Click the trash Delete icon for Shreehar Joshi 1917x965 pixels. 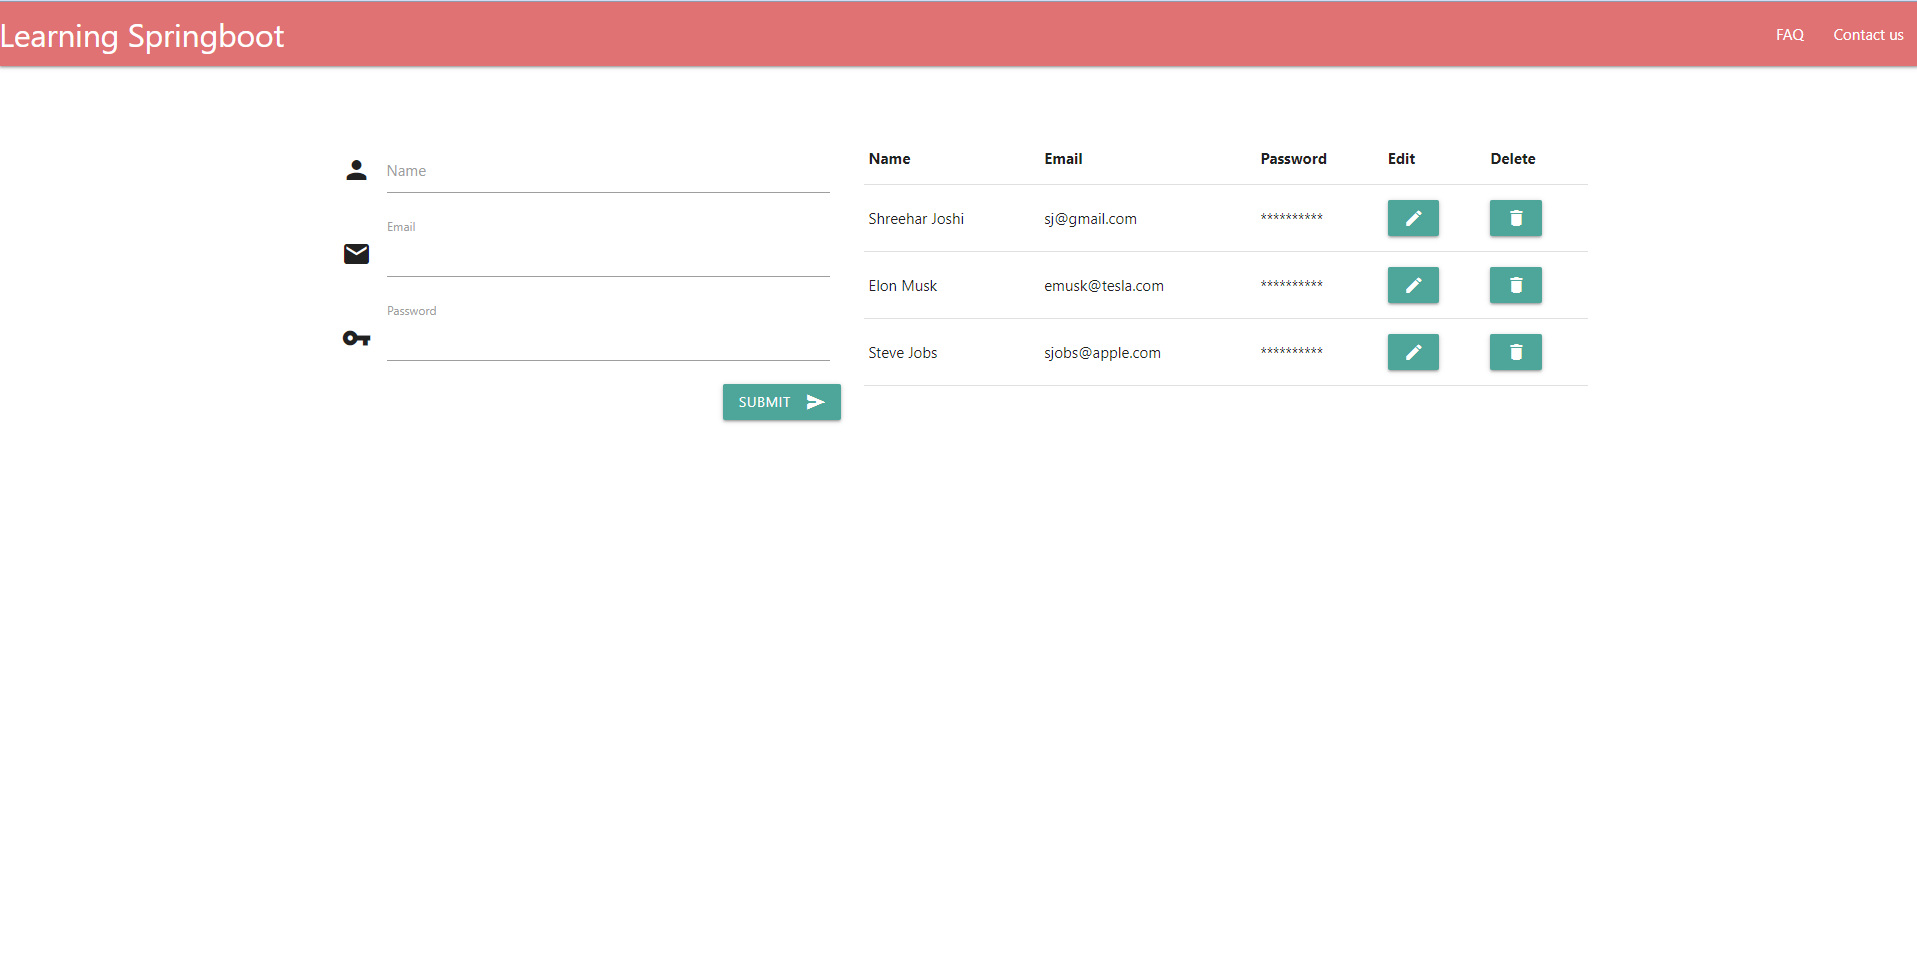tap(1515, 218)
